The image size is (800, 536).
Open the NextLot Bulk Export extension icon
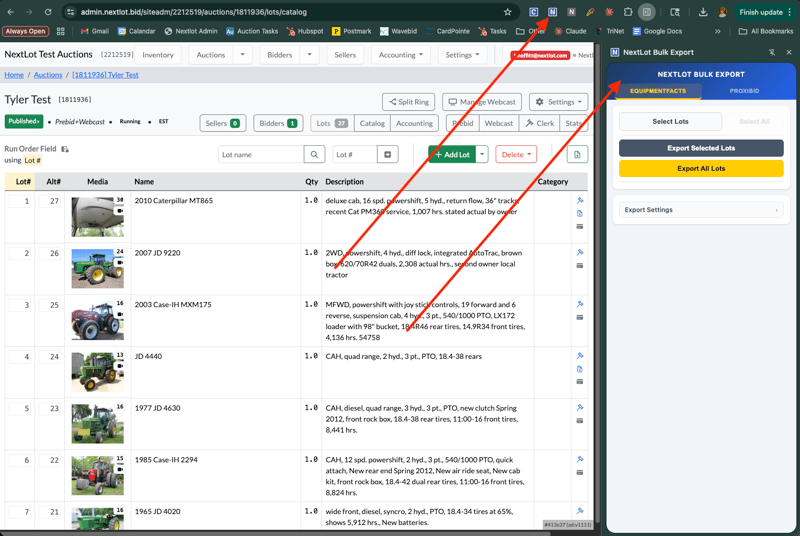tap(552, 12)
